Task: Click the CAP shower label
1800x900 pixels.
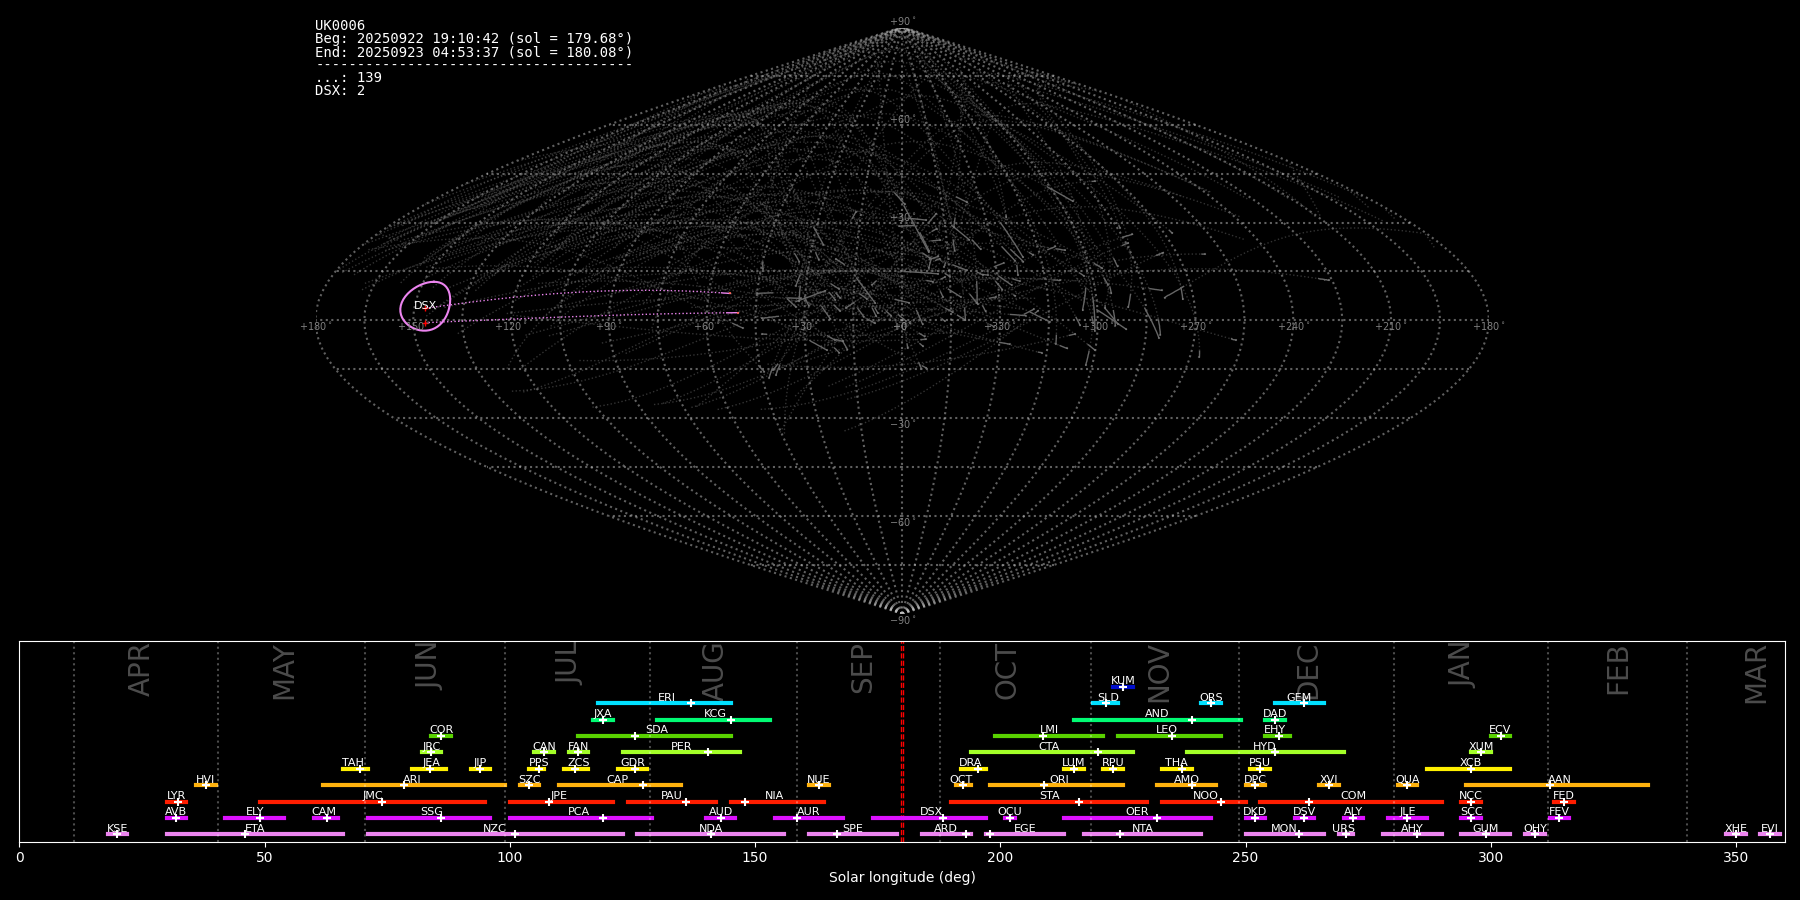Action: click(617, 780)
